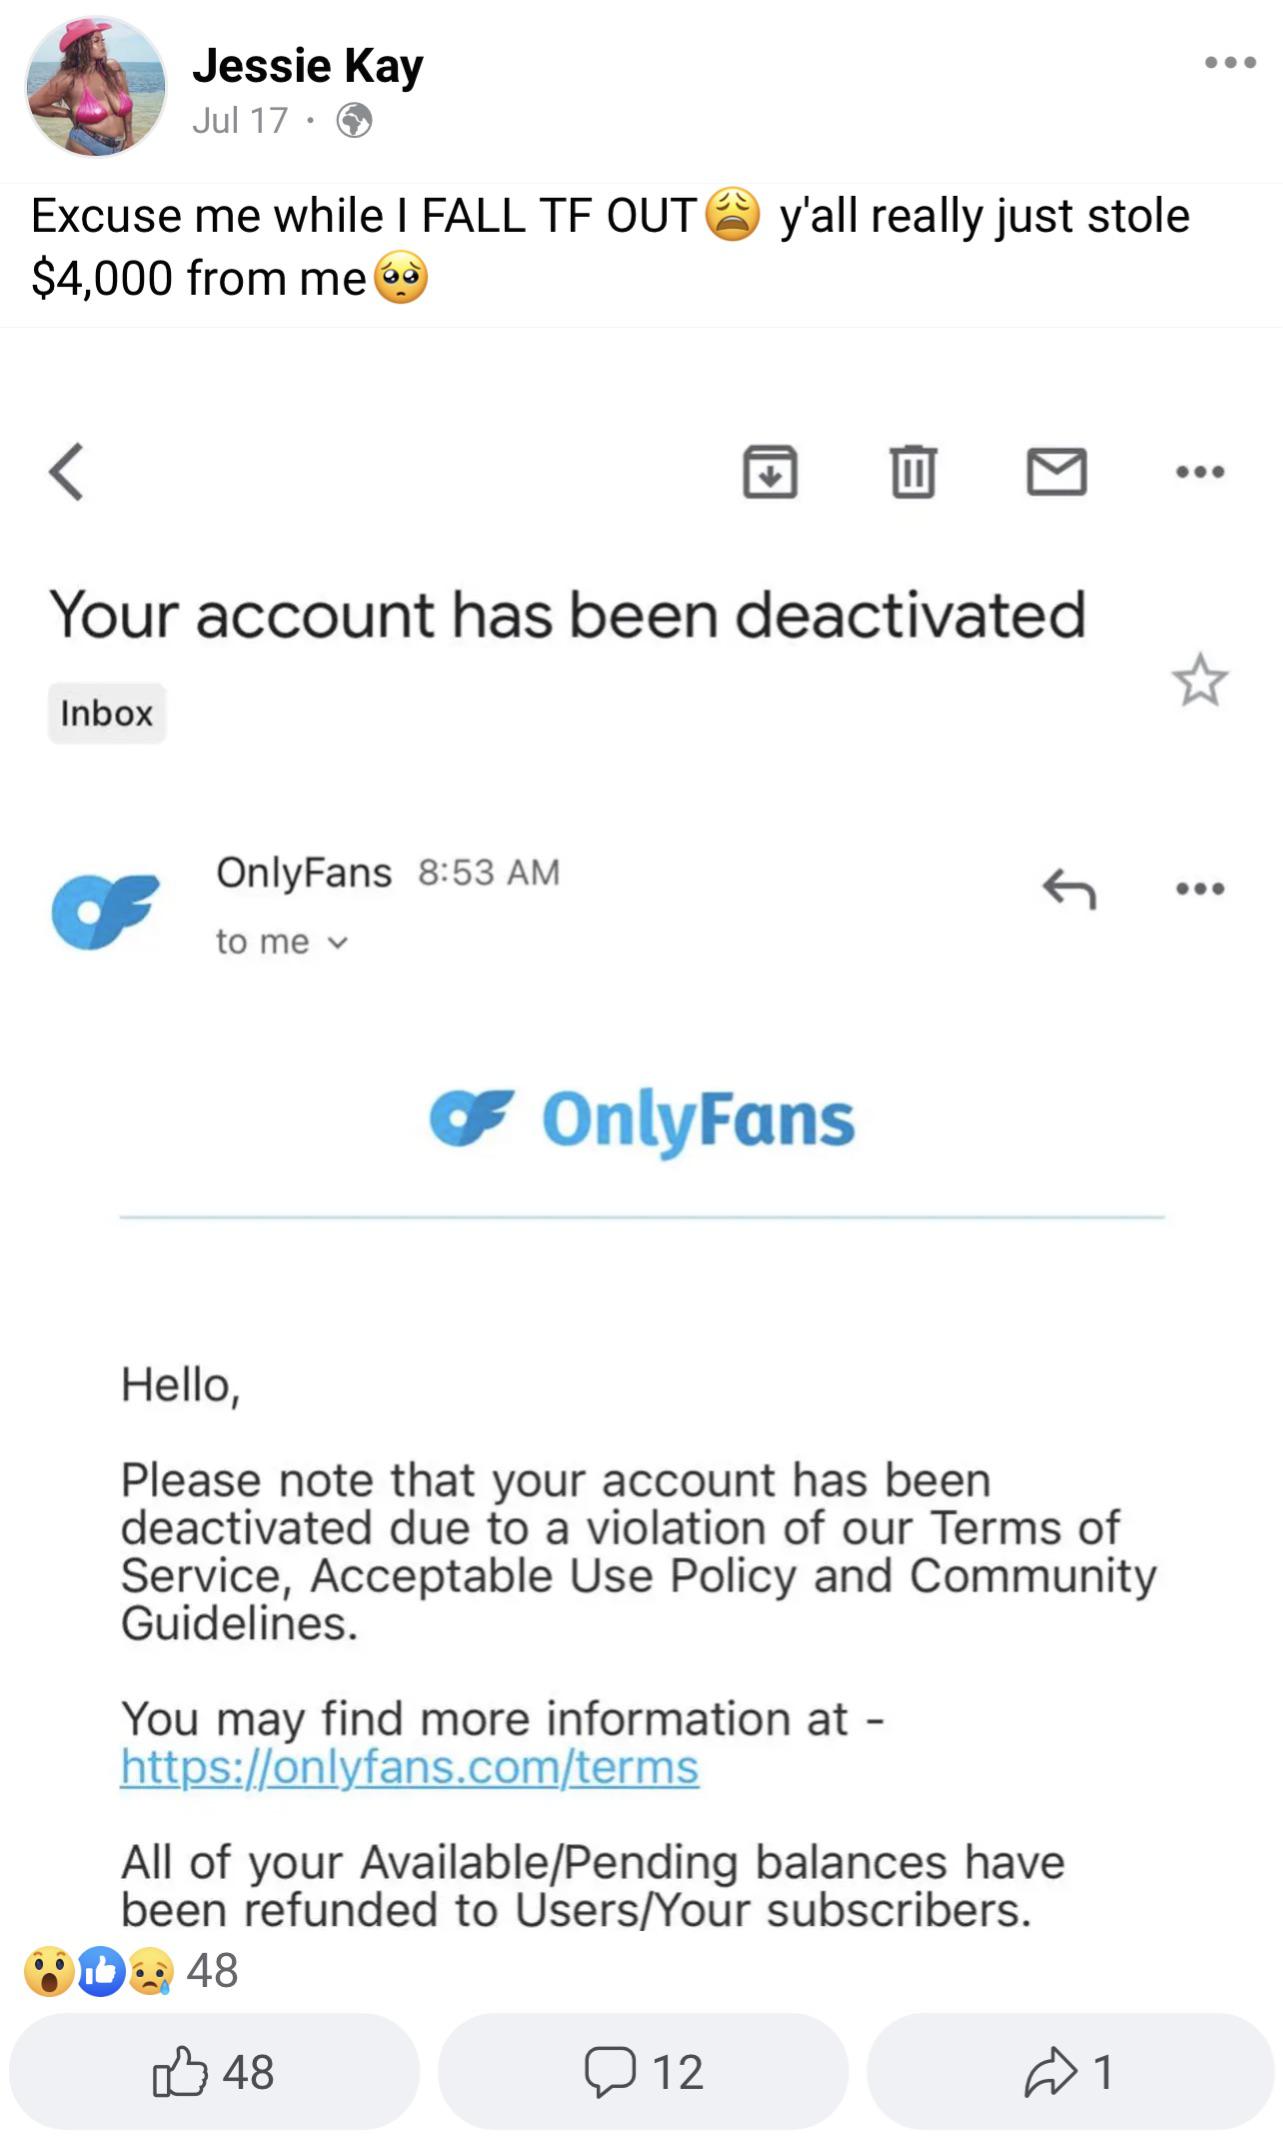This screenshot has width=1283, height=2136.
Task: Click the Inbox label tag
Action: click(106, 713)
